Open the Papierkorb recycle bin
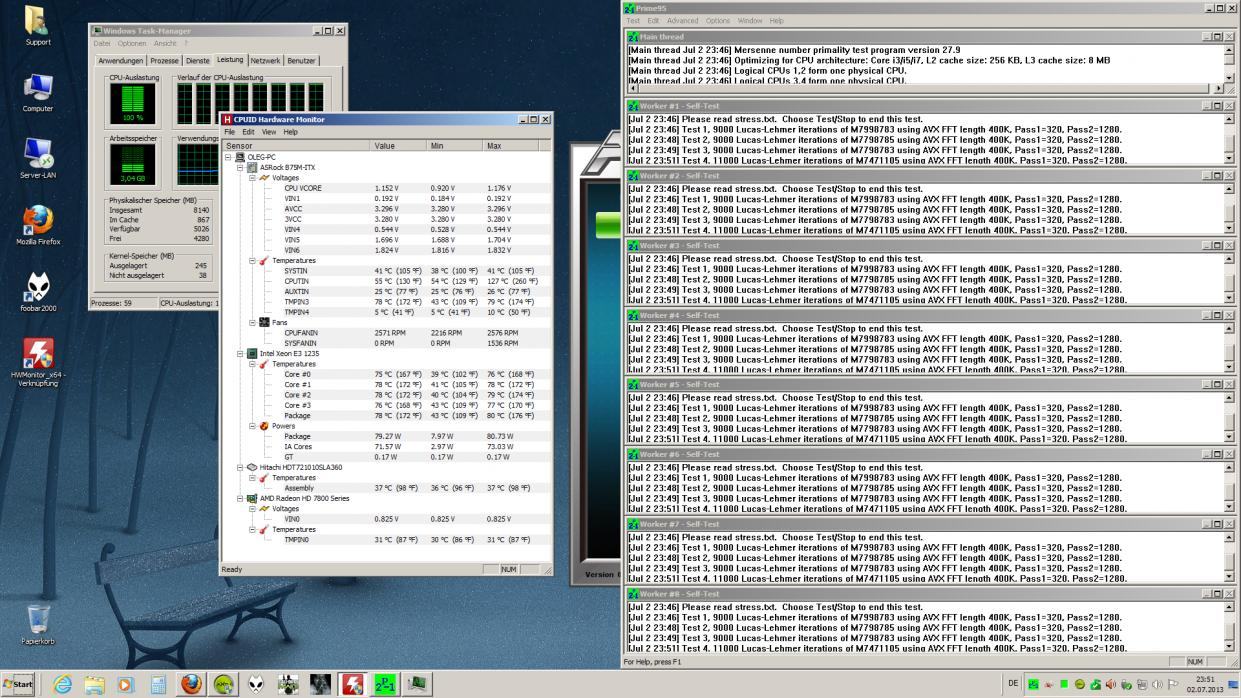Image resolution: width=1241 pixels, height=698 pixels. tap(38, 625)
